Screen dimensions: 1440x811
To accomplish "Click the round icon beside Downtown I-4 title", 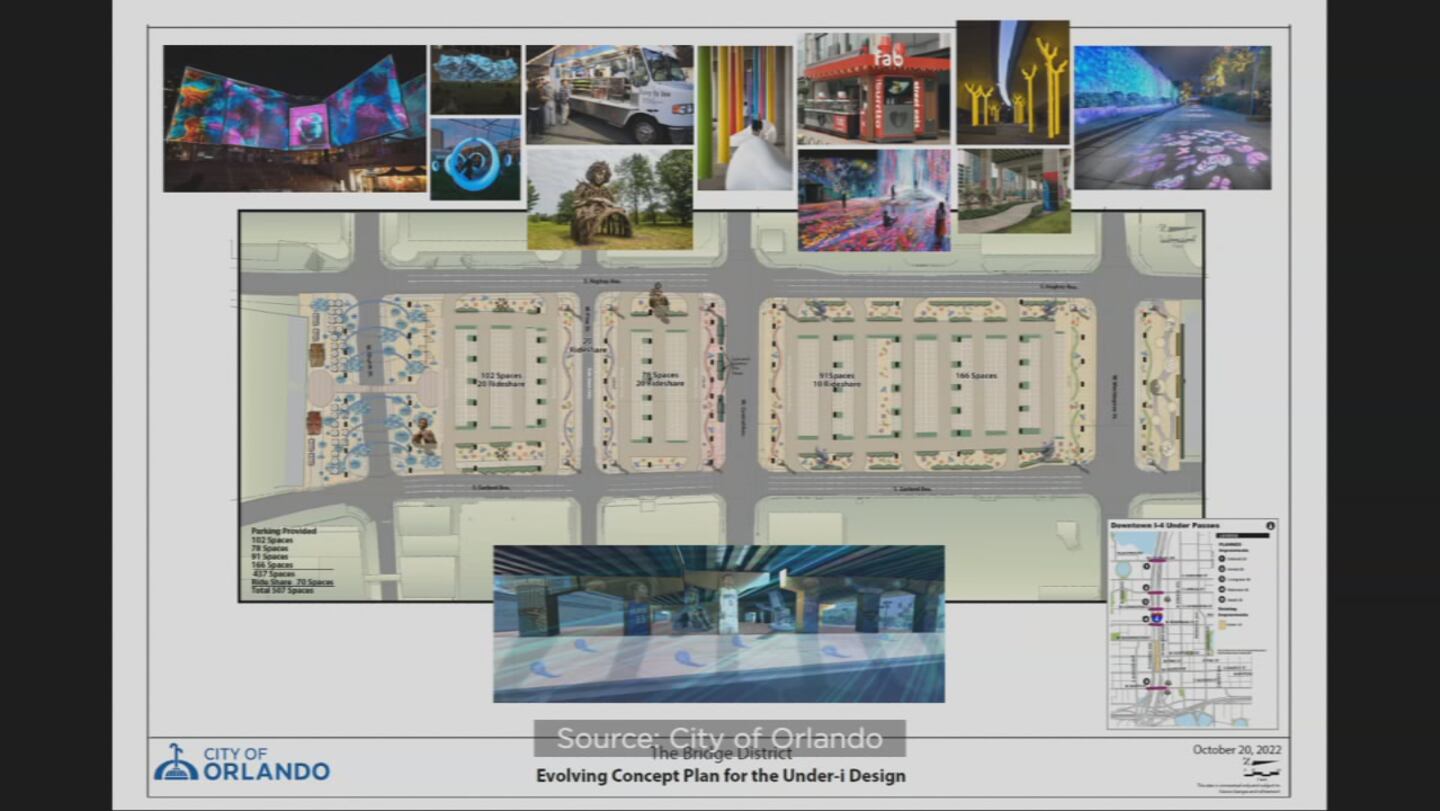I will coord(1270,525).
